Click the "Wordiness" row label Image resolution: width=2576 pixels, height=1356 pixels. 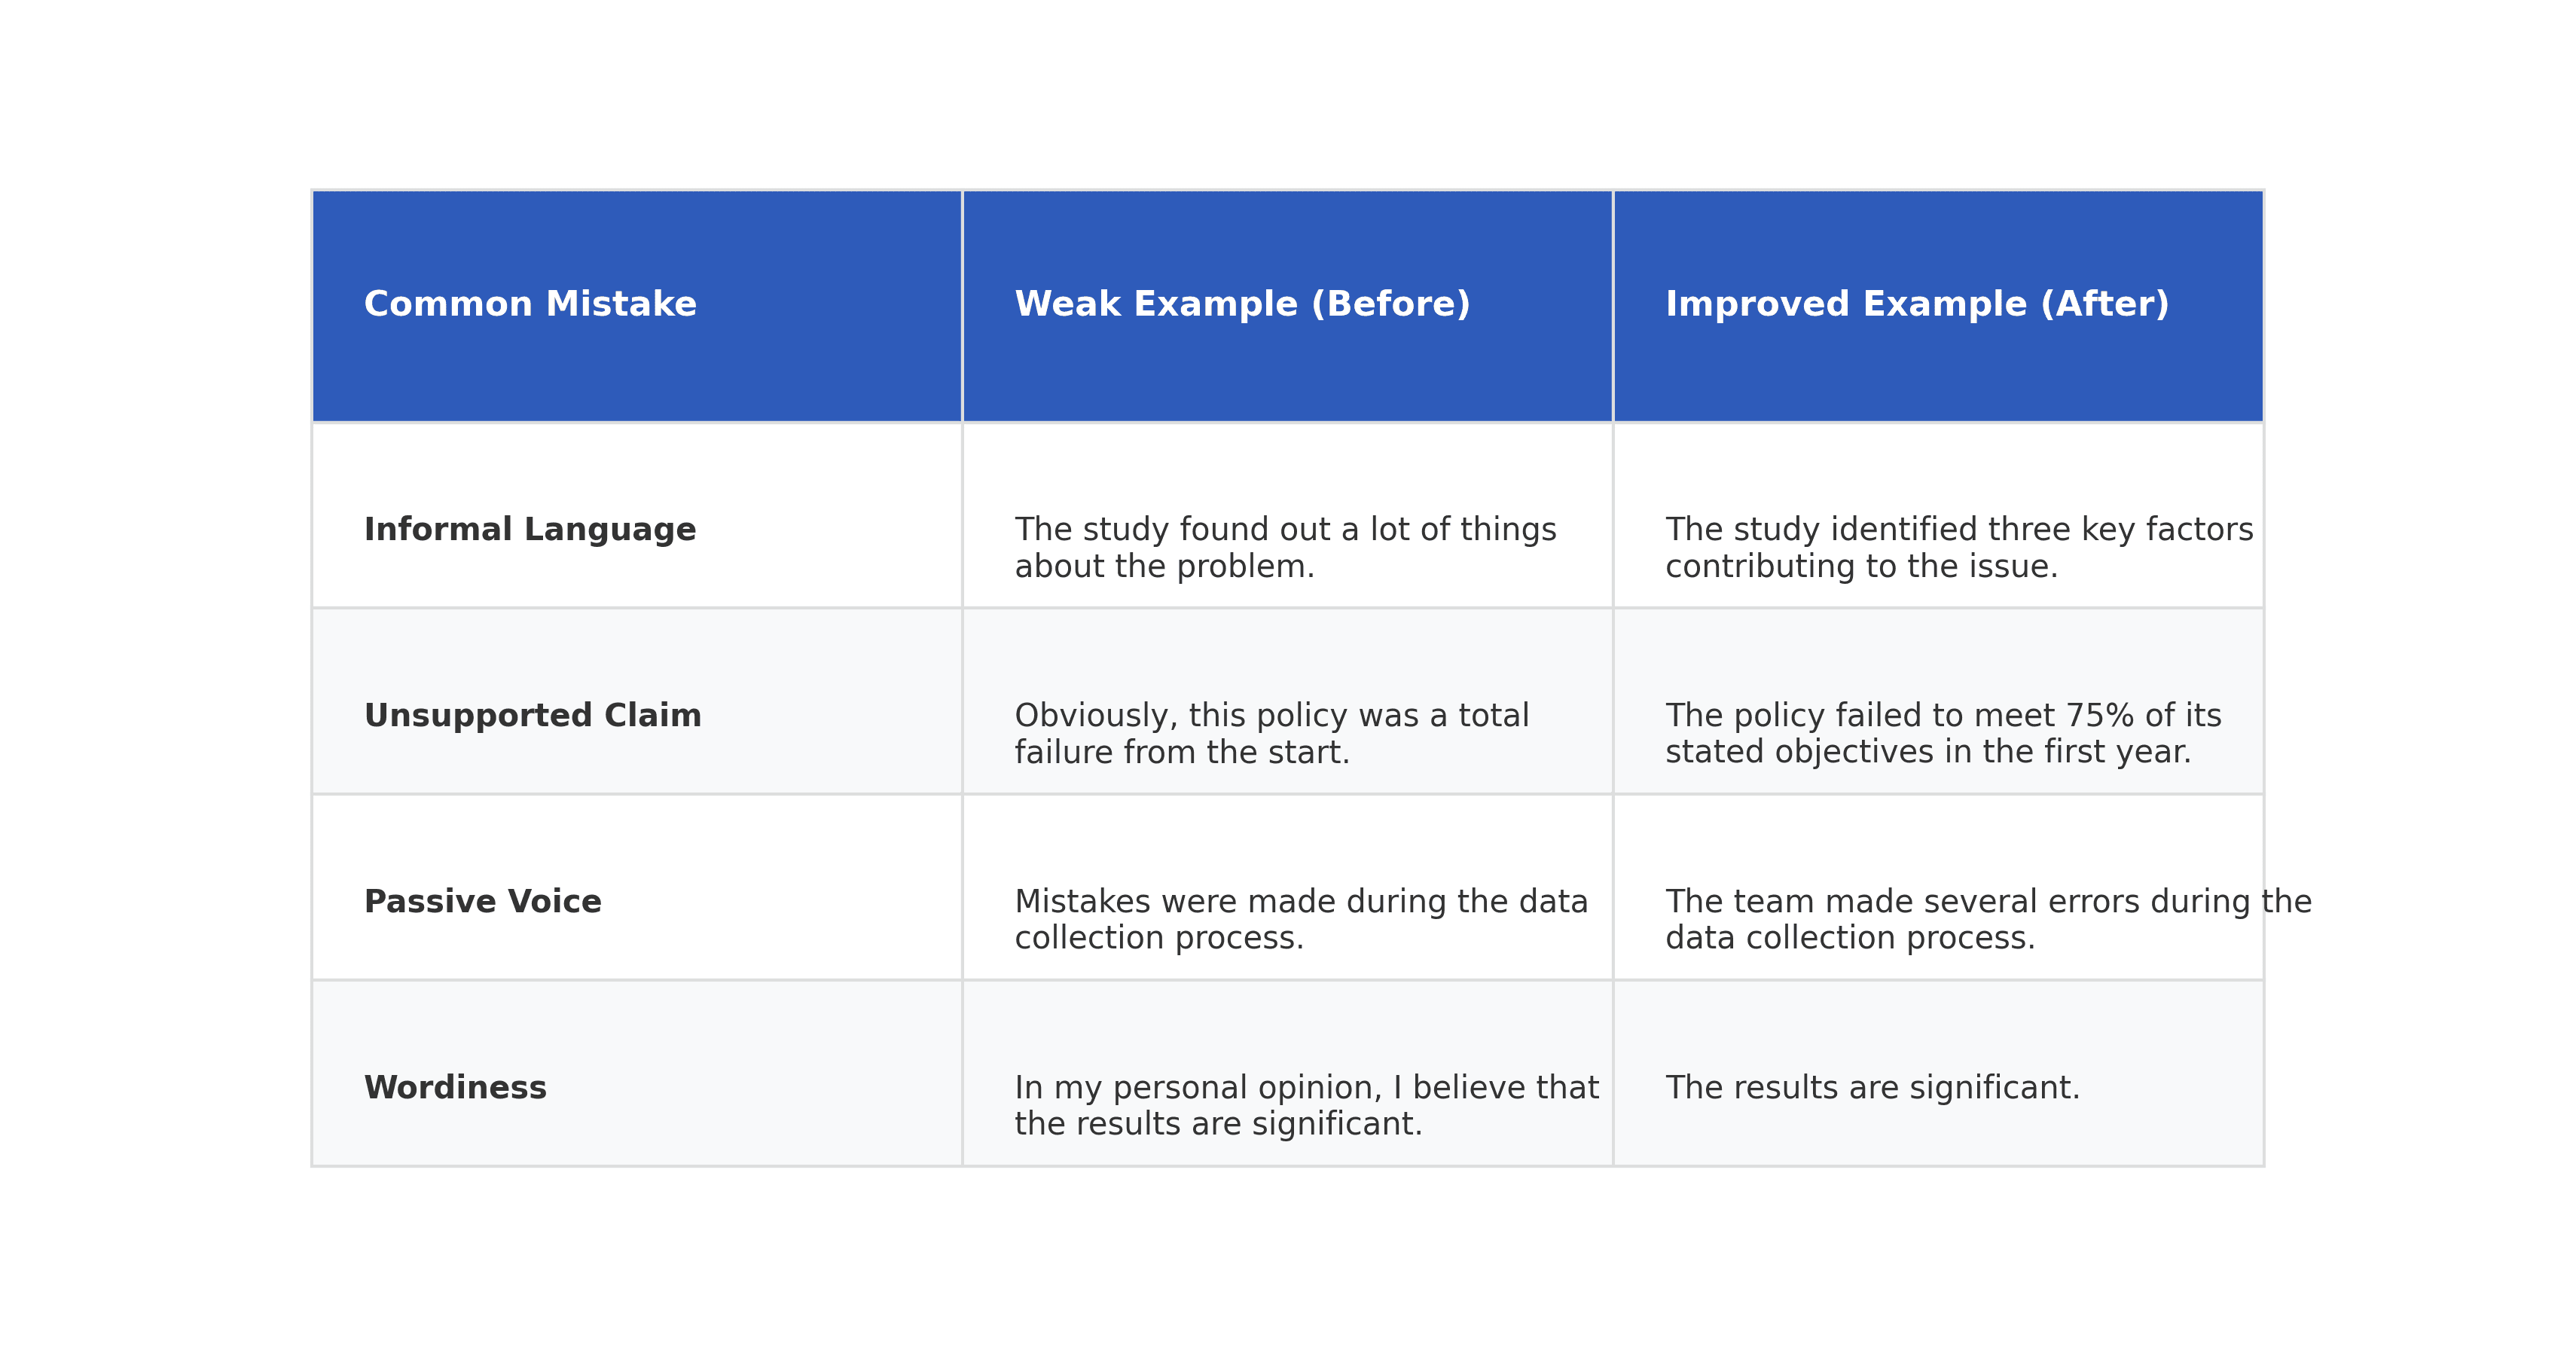(455, 1087)
